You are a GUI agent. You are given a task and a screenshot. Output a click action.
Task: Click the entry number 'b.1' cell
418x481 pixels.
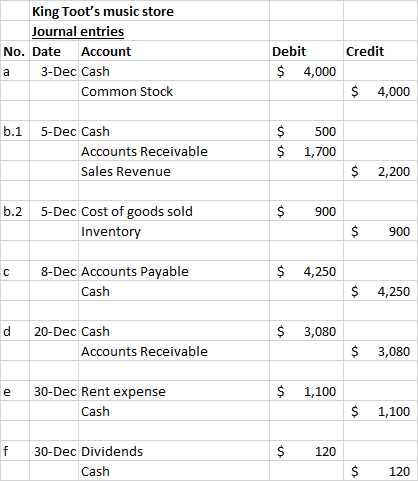click(x=15, y=131)
